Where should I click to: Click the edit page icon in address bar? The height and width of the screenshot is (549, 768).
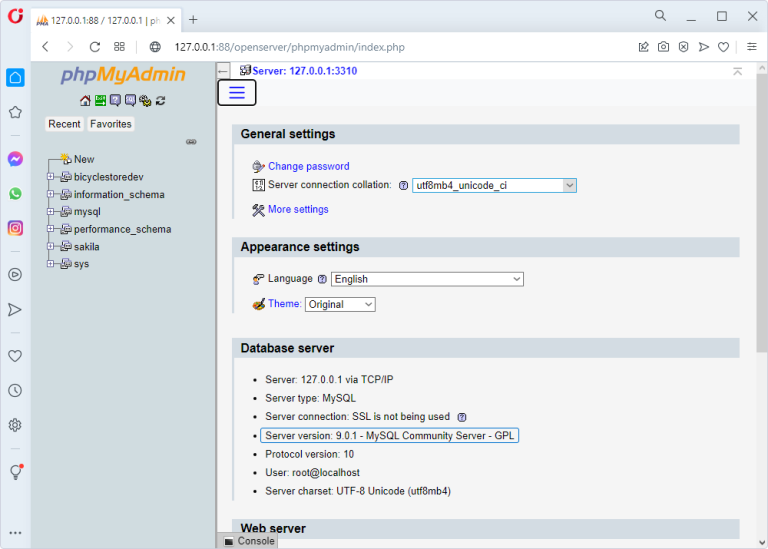(x=644, y=47)
